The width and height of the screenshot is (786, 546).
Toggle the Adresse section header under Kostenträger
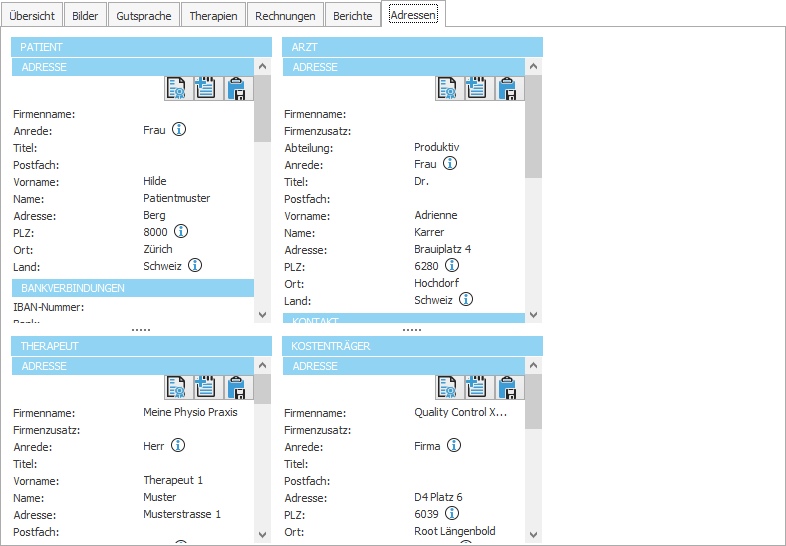pos(404,366)
